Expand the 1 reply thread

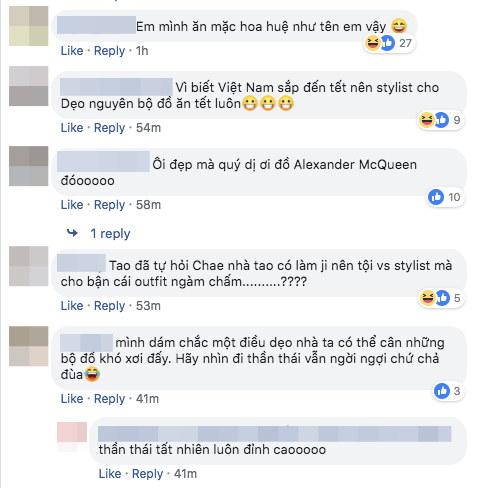[x=110, y=233]
